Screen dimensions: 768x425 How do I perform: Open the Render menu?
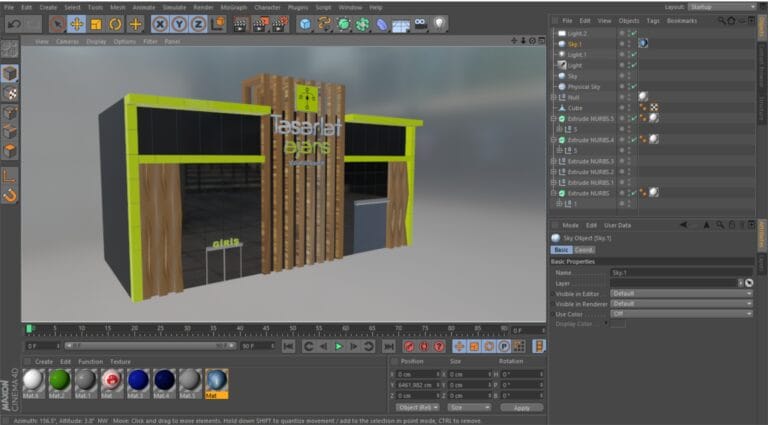click(203, 7)
